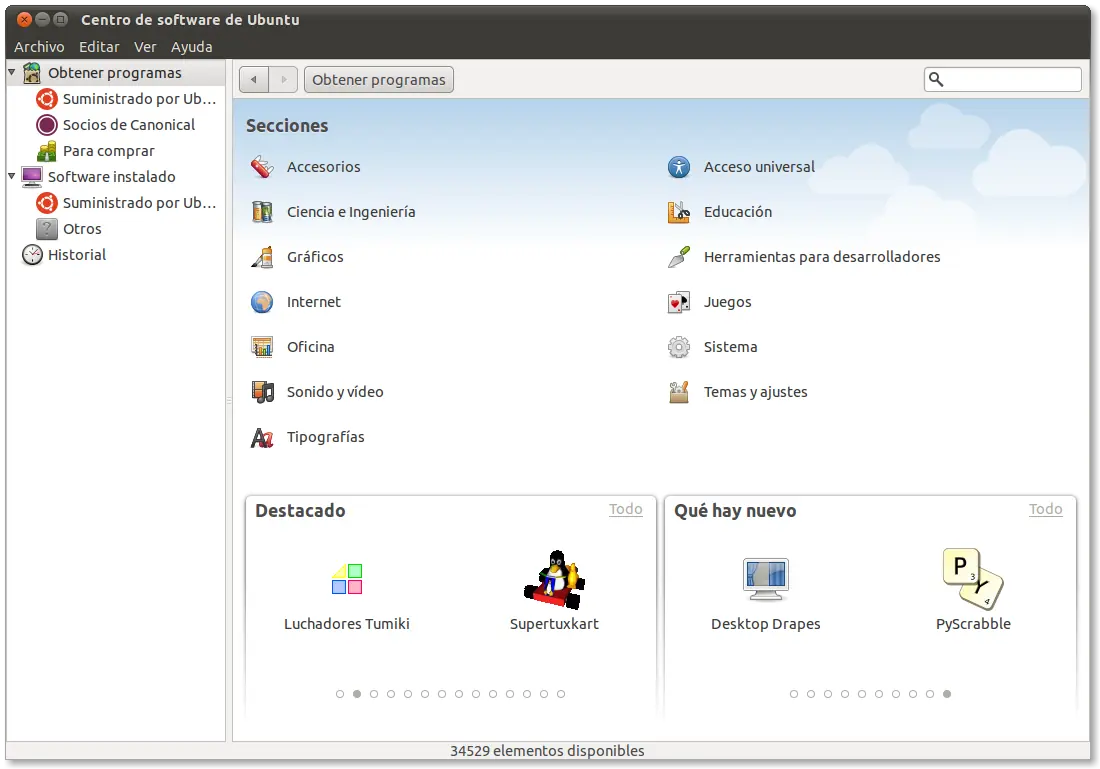Click Todo link in Destacado panel
The width and height of the screenshot is (1100, 769).
(626, 509)
